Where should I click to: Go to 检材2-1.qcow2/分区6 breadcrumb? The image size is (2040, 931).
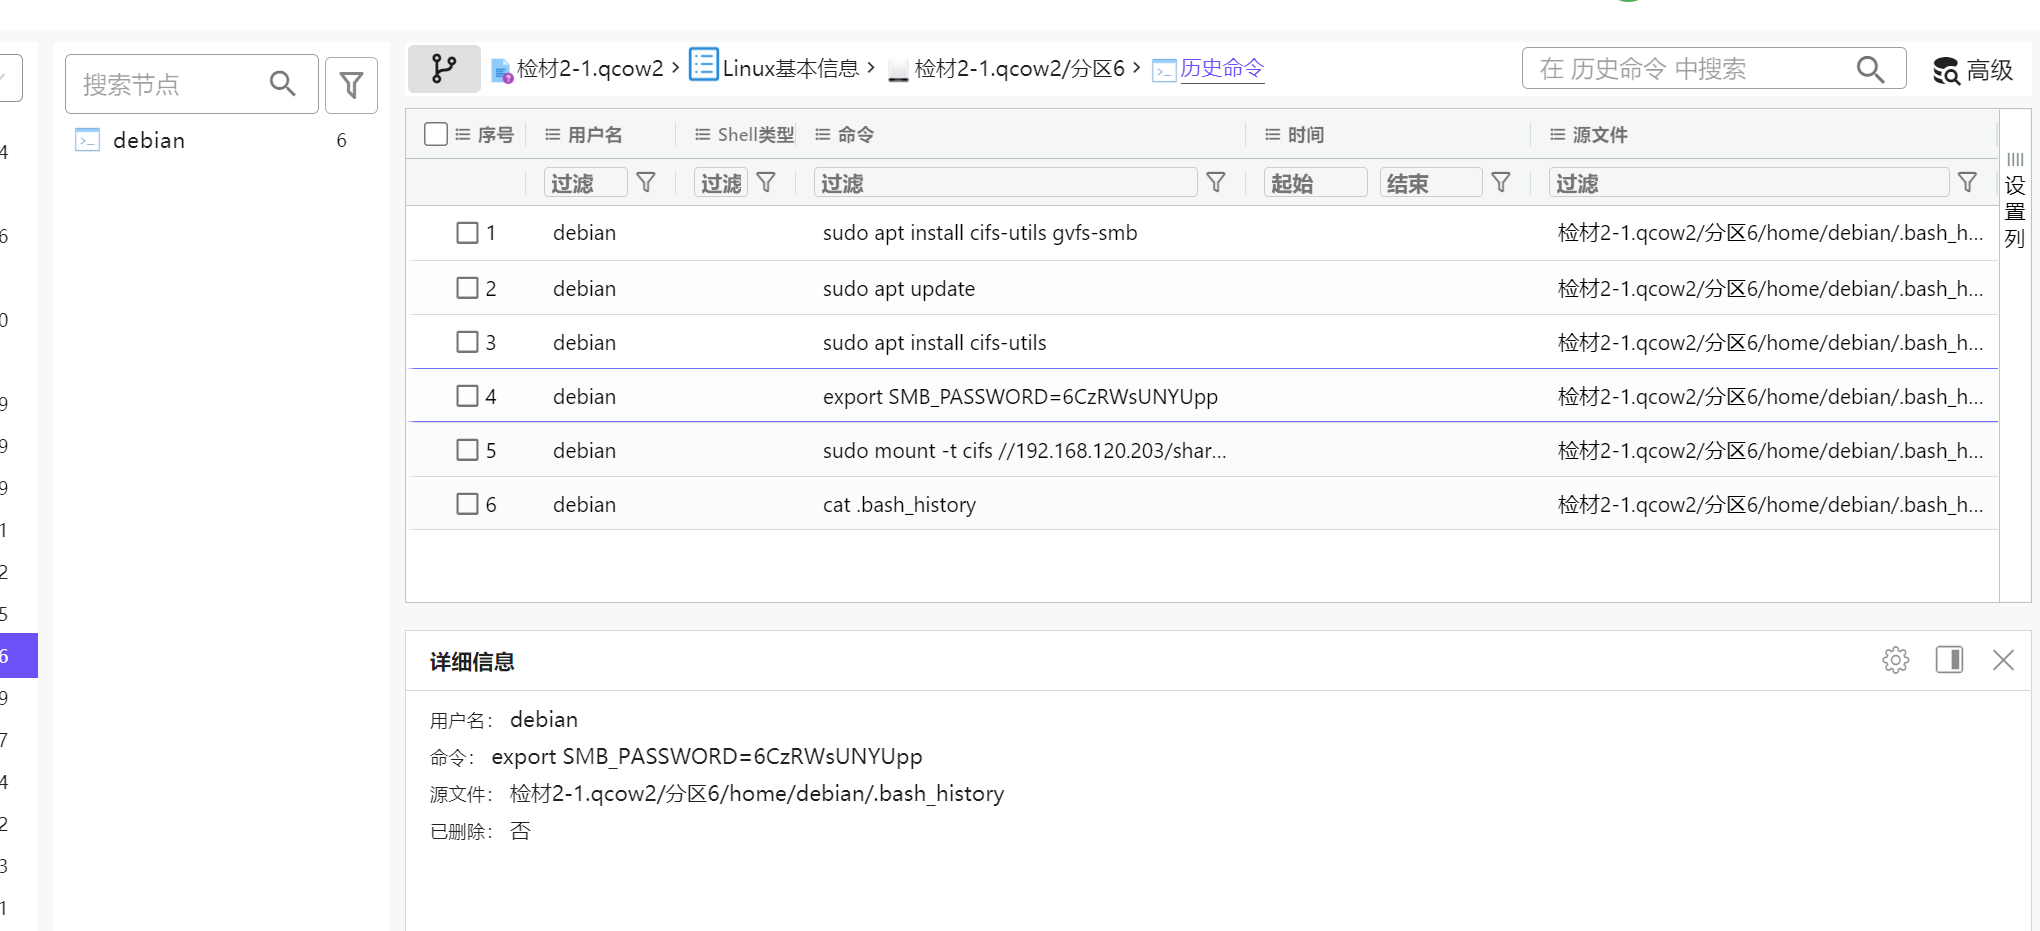coord(1018,68)
